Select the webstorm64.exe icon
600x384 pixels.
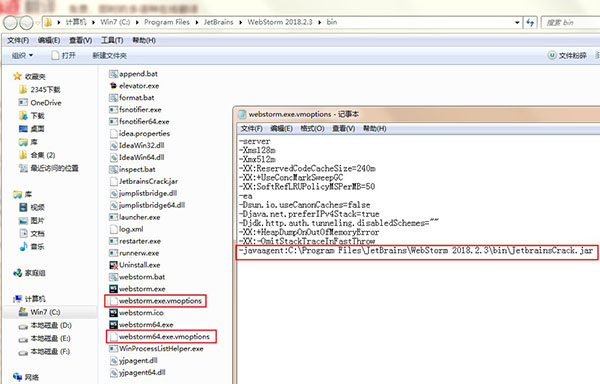click(x=113, y=325)
